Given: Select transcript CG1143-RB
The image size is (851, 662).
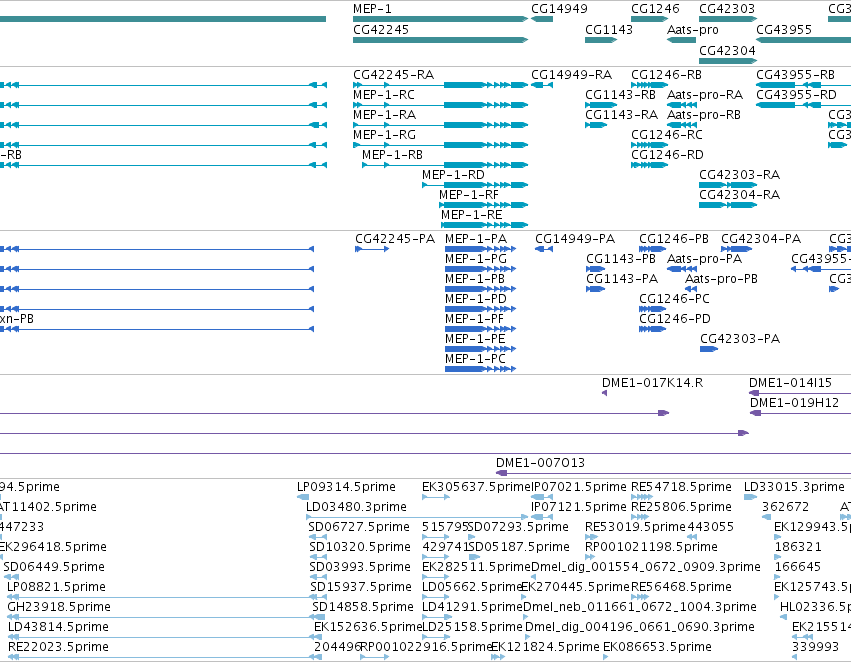Looking at the screenshot, I should (x=601, y=105).
